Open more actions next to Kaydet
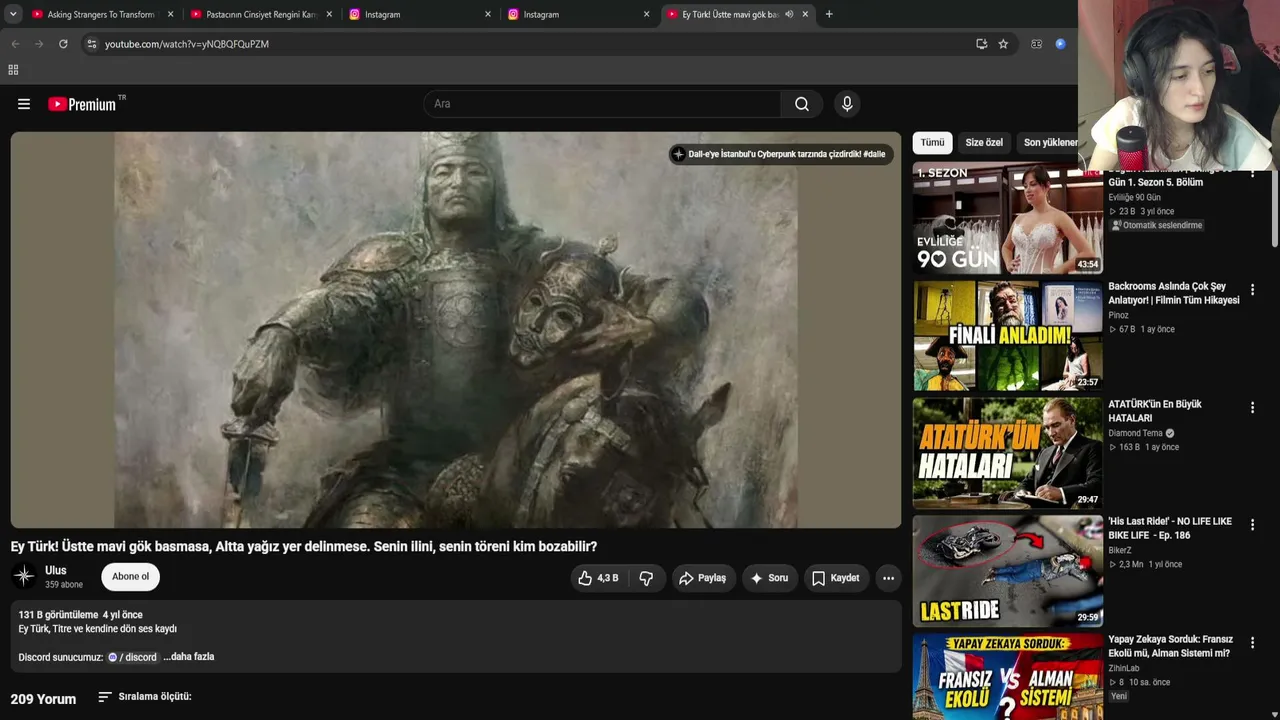 coord(888,578)
